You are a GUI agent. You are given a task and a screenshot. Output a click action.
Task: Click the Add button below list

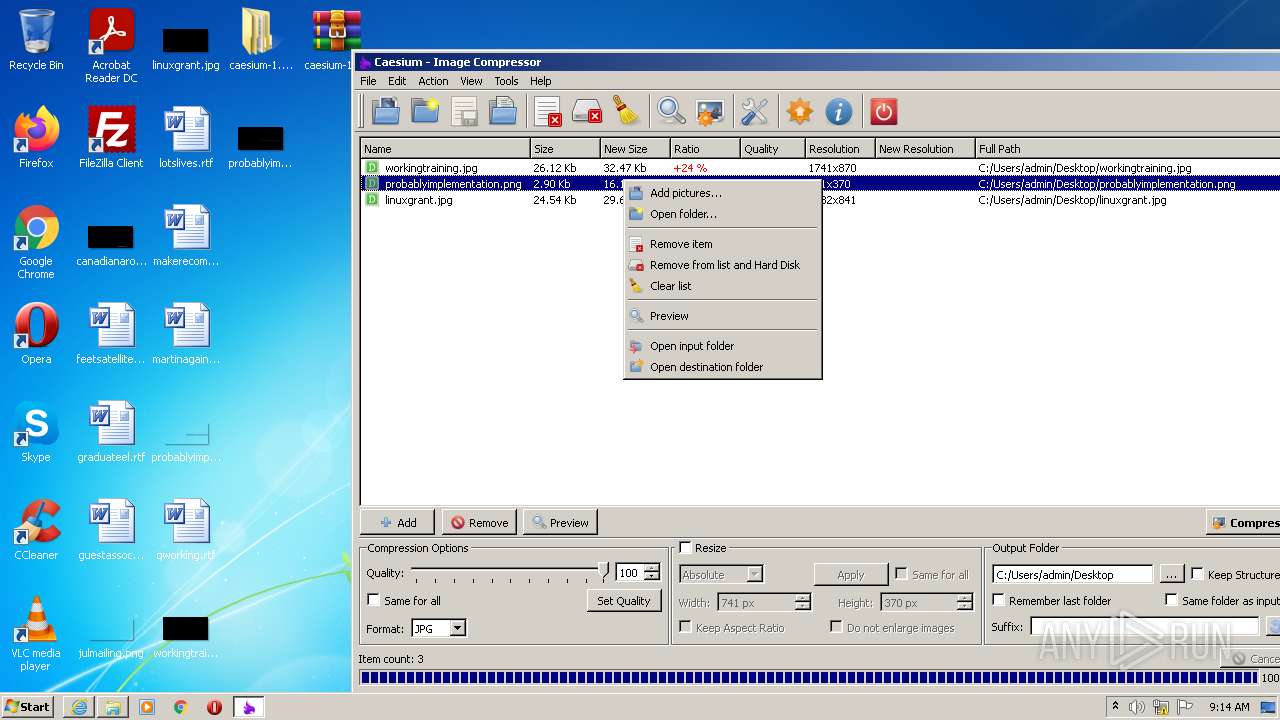tap(398, 522)
